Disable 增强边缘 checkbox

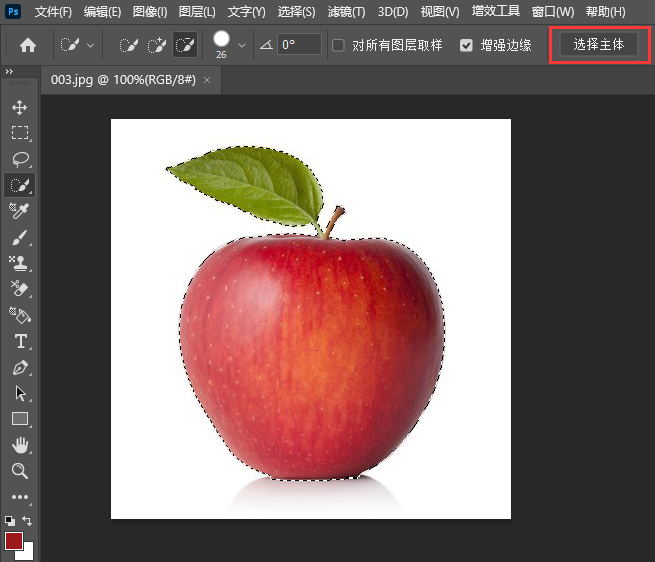pos(466,45)
